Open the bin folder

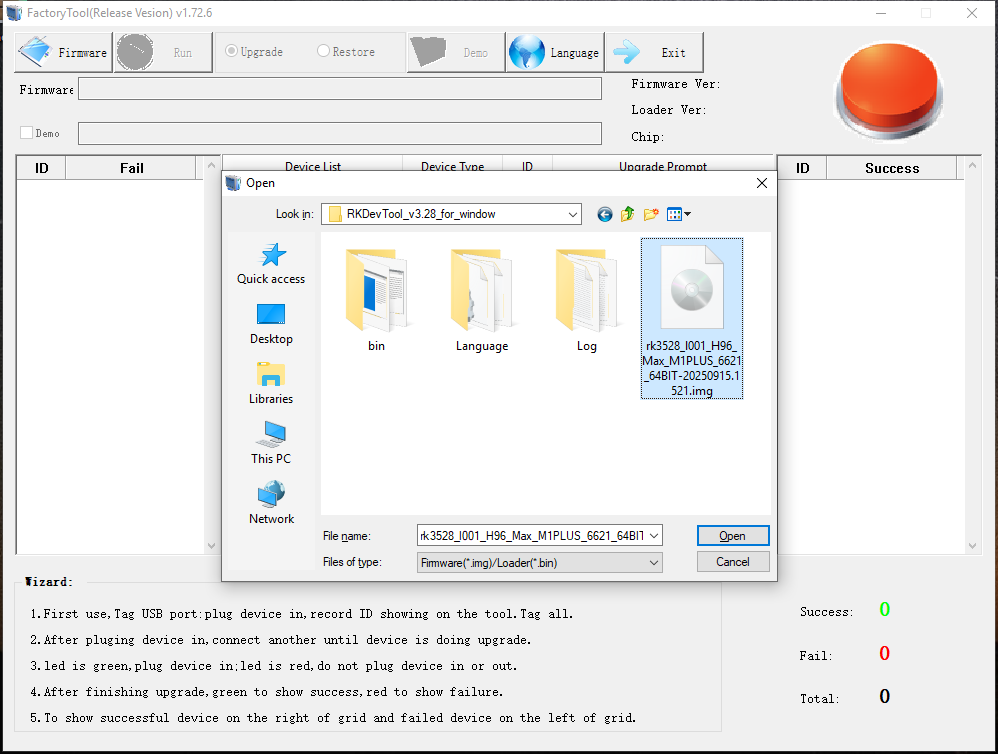click(376, 300)
